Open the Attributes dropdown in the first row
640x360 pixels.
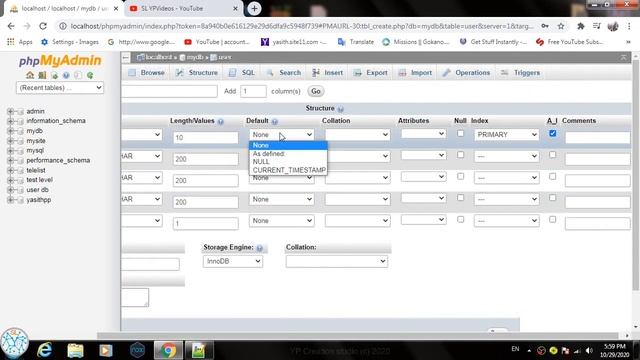(423, 133)
